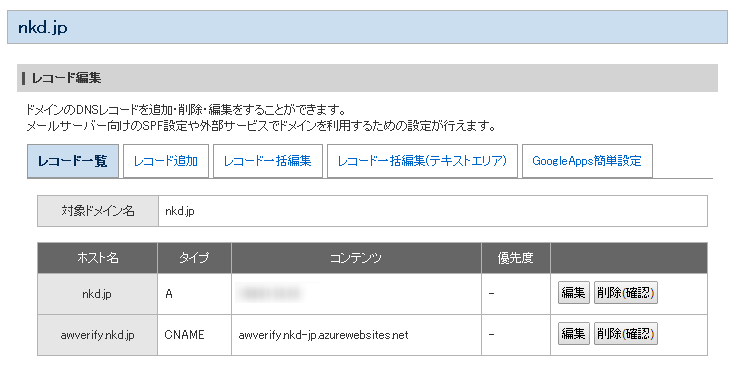Click the メールサーバー向けのSPF設定 description line
Viewport: 742px width, 378px height.
[261, 126]
